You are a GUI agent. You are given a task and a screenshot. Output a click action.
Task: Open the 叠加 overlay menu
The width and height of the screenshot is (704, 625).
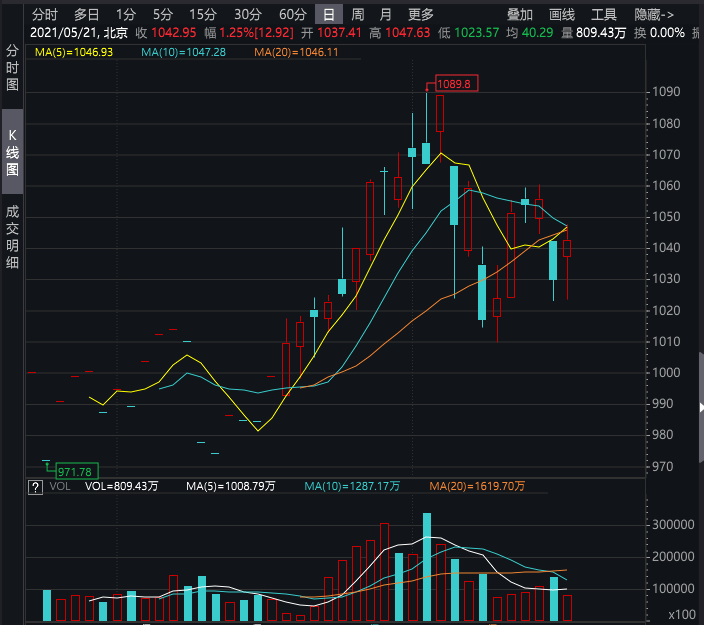[520, 15]
